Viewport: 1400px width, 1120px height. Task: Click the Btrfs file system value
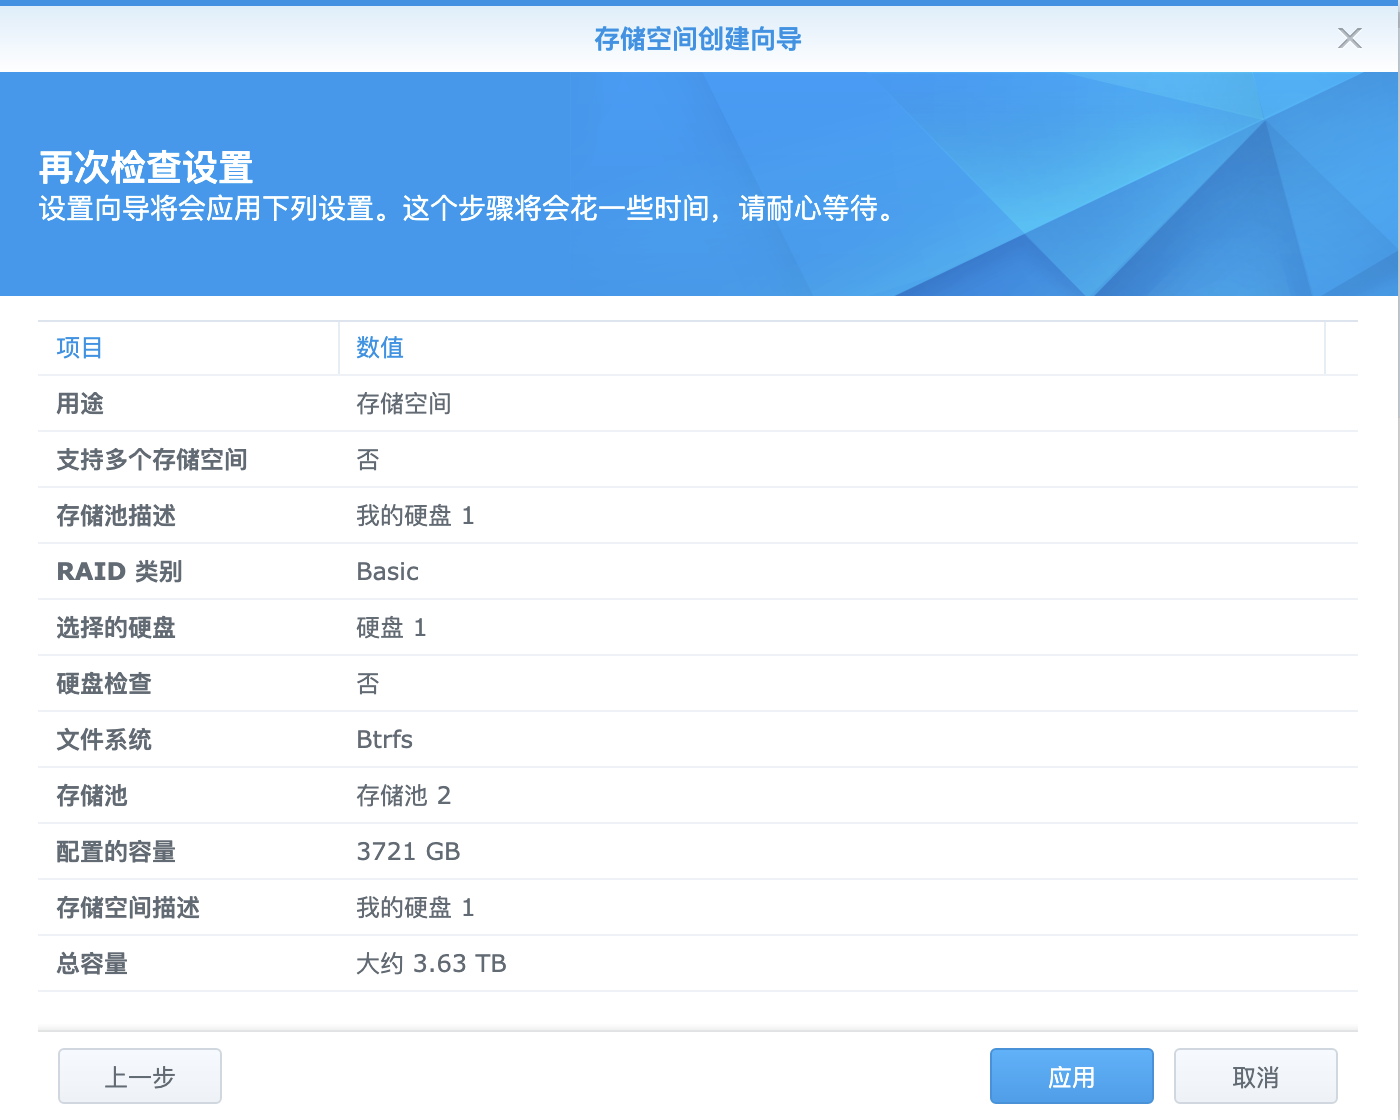[x=385, y=740]
